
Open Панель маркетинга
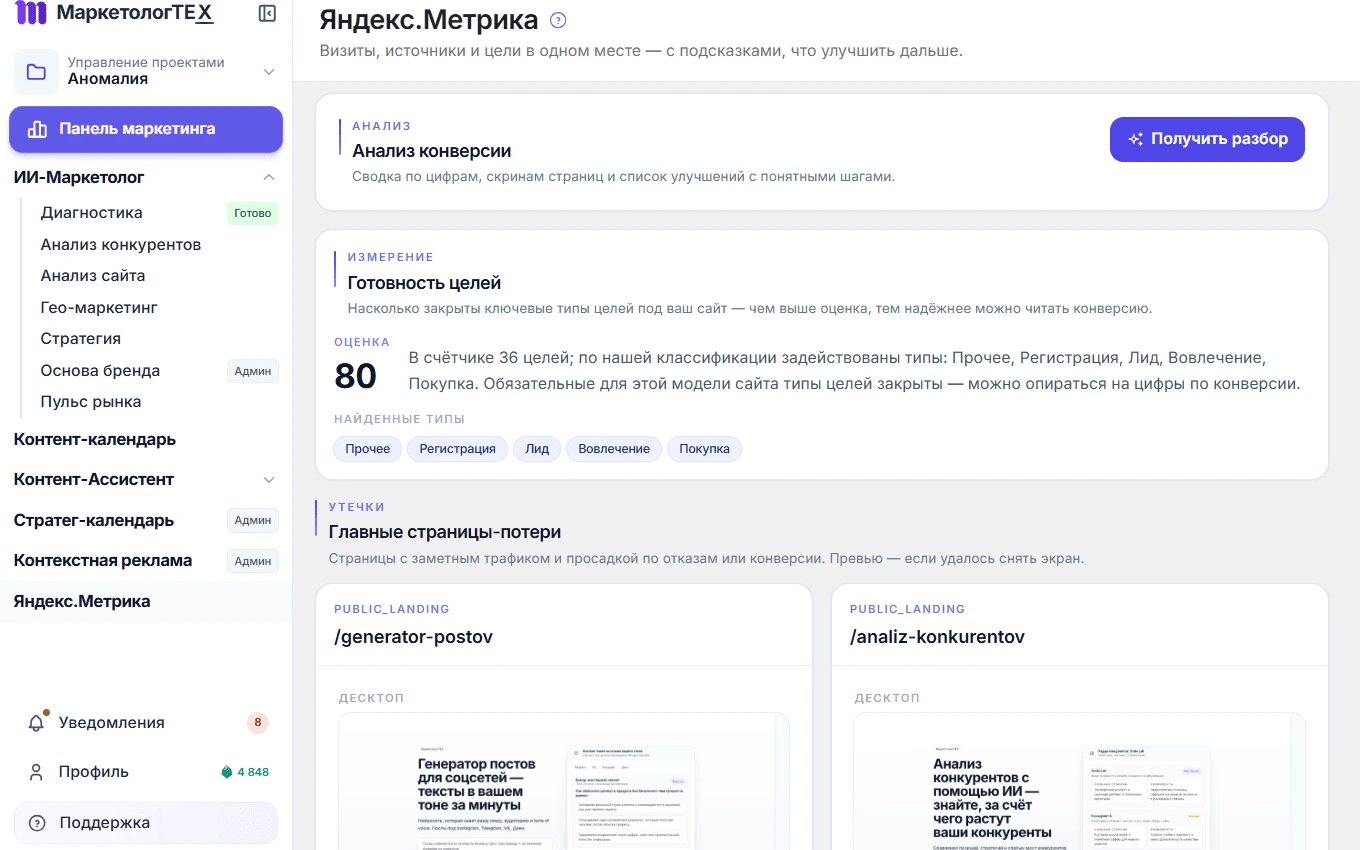[146, 129]
